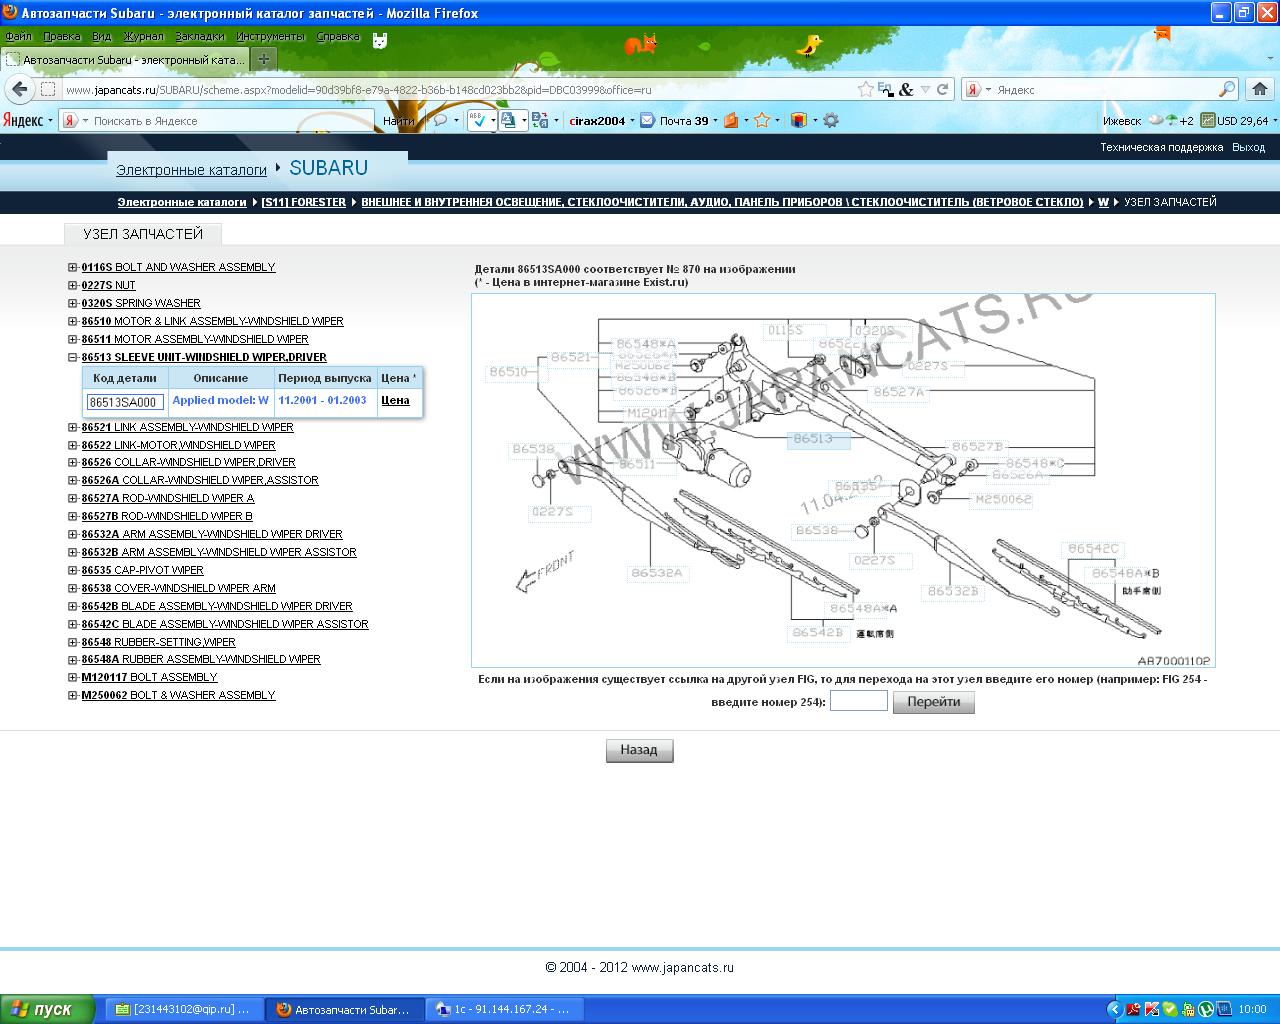Open the Закладки menu
This screenshot has height=1024, width=1280.
(199, 37)
